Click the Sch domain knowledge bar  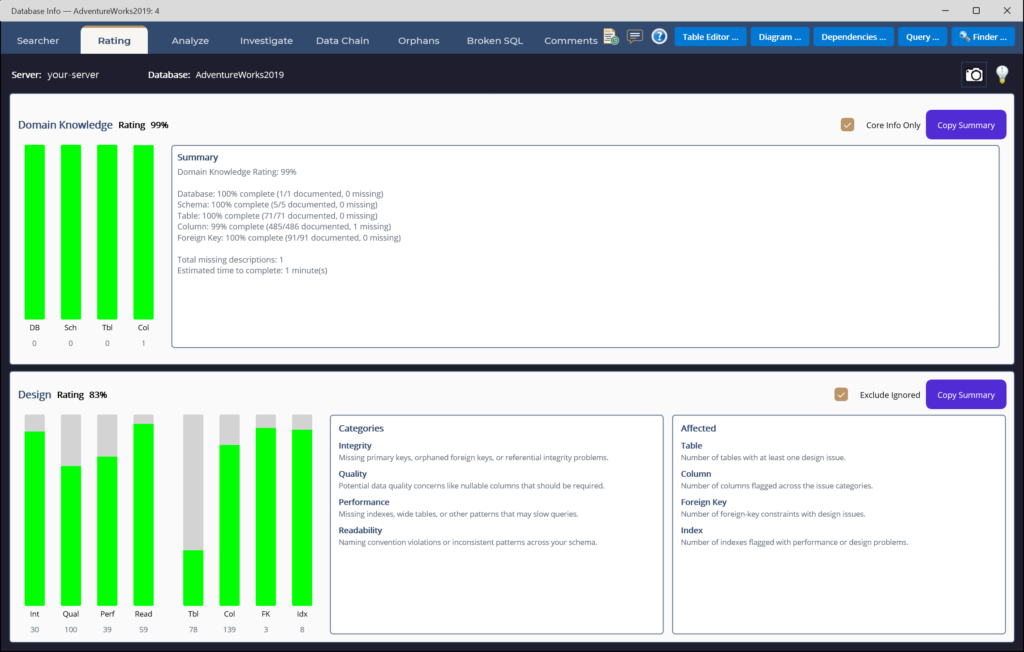coord(71,232)
